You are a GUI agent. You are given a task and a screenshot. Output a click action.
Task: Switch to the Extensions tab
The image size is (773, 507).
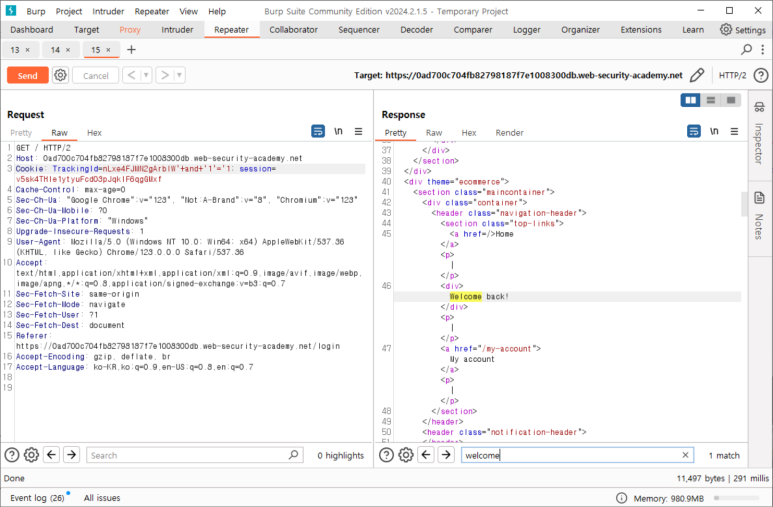tap(641, 30)
